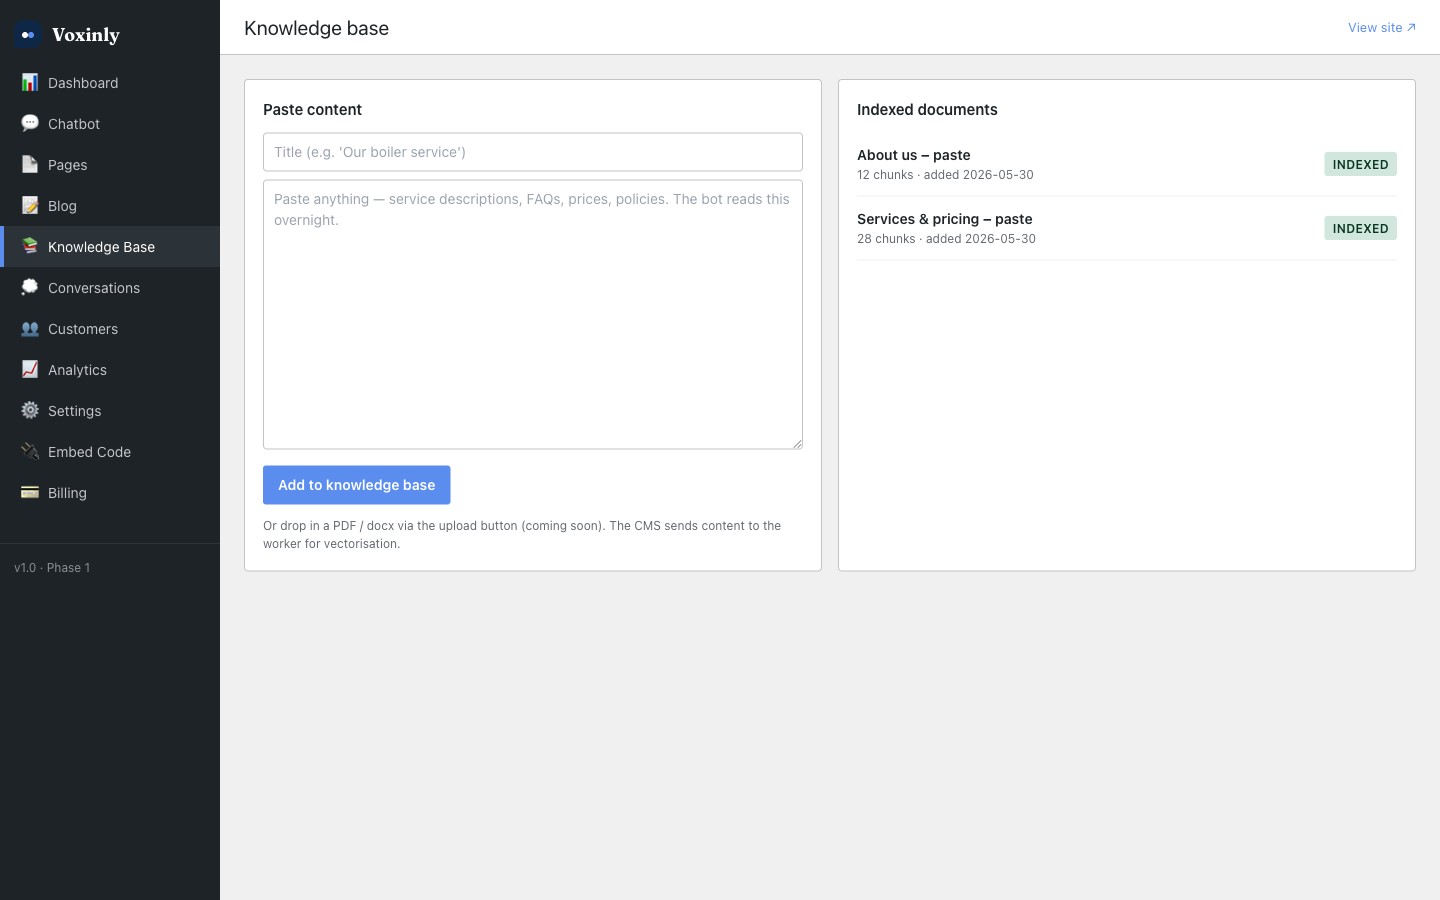Click 'v1.0 · Phase 1' version text

52,568
